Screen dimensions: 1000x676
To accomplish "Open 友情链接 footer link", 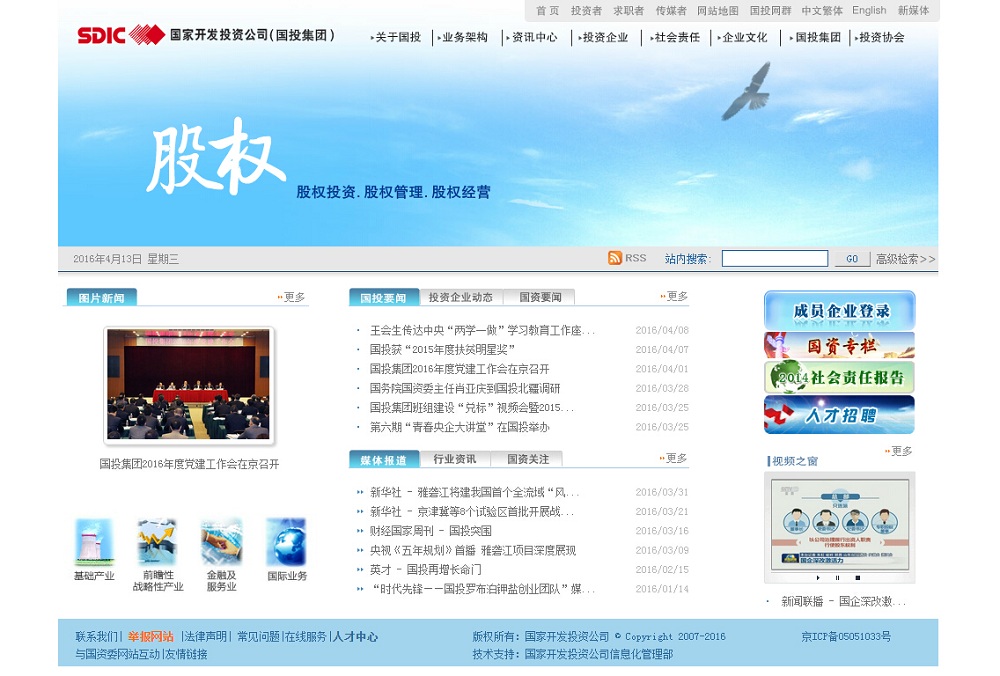I will click(187, 654).
